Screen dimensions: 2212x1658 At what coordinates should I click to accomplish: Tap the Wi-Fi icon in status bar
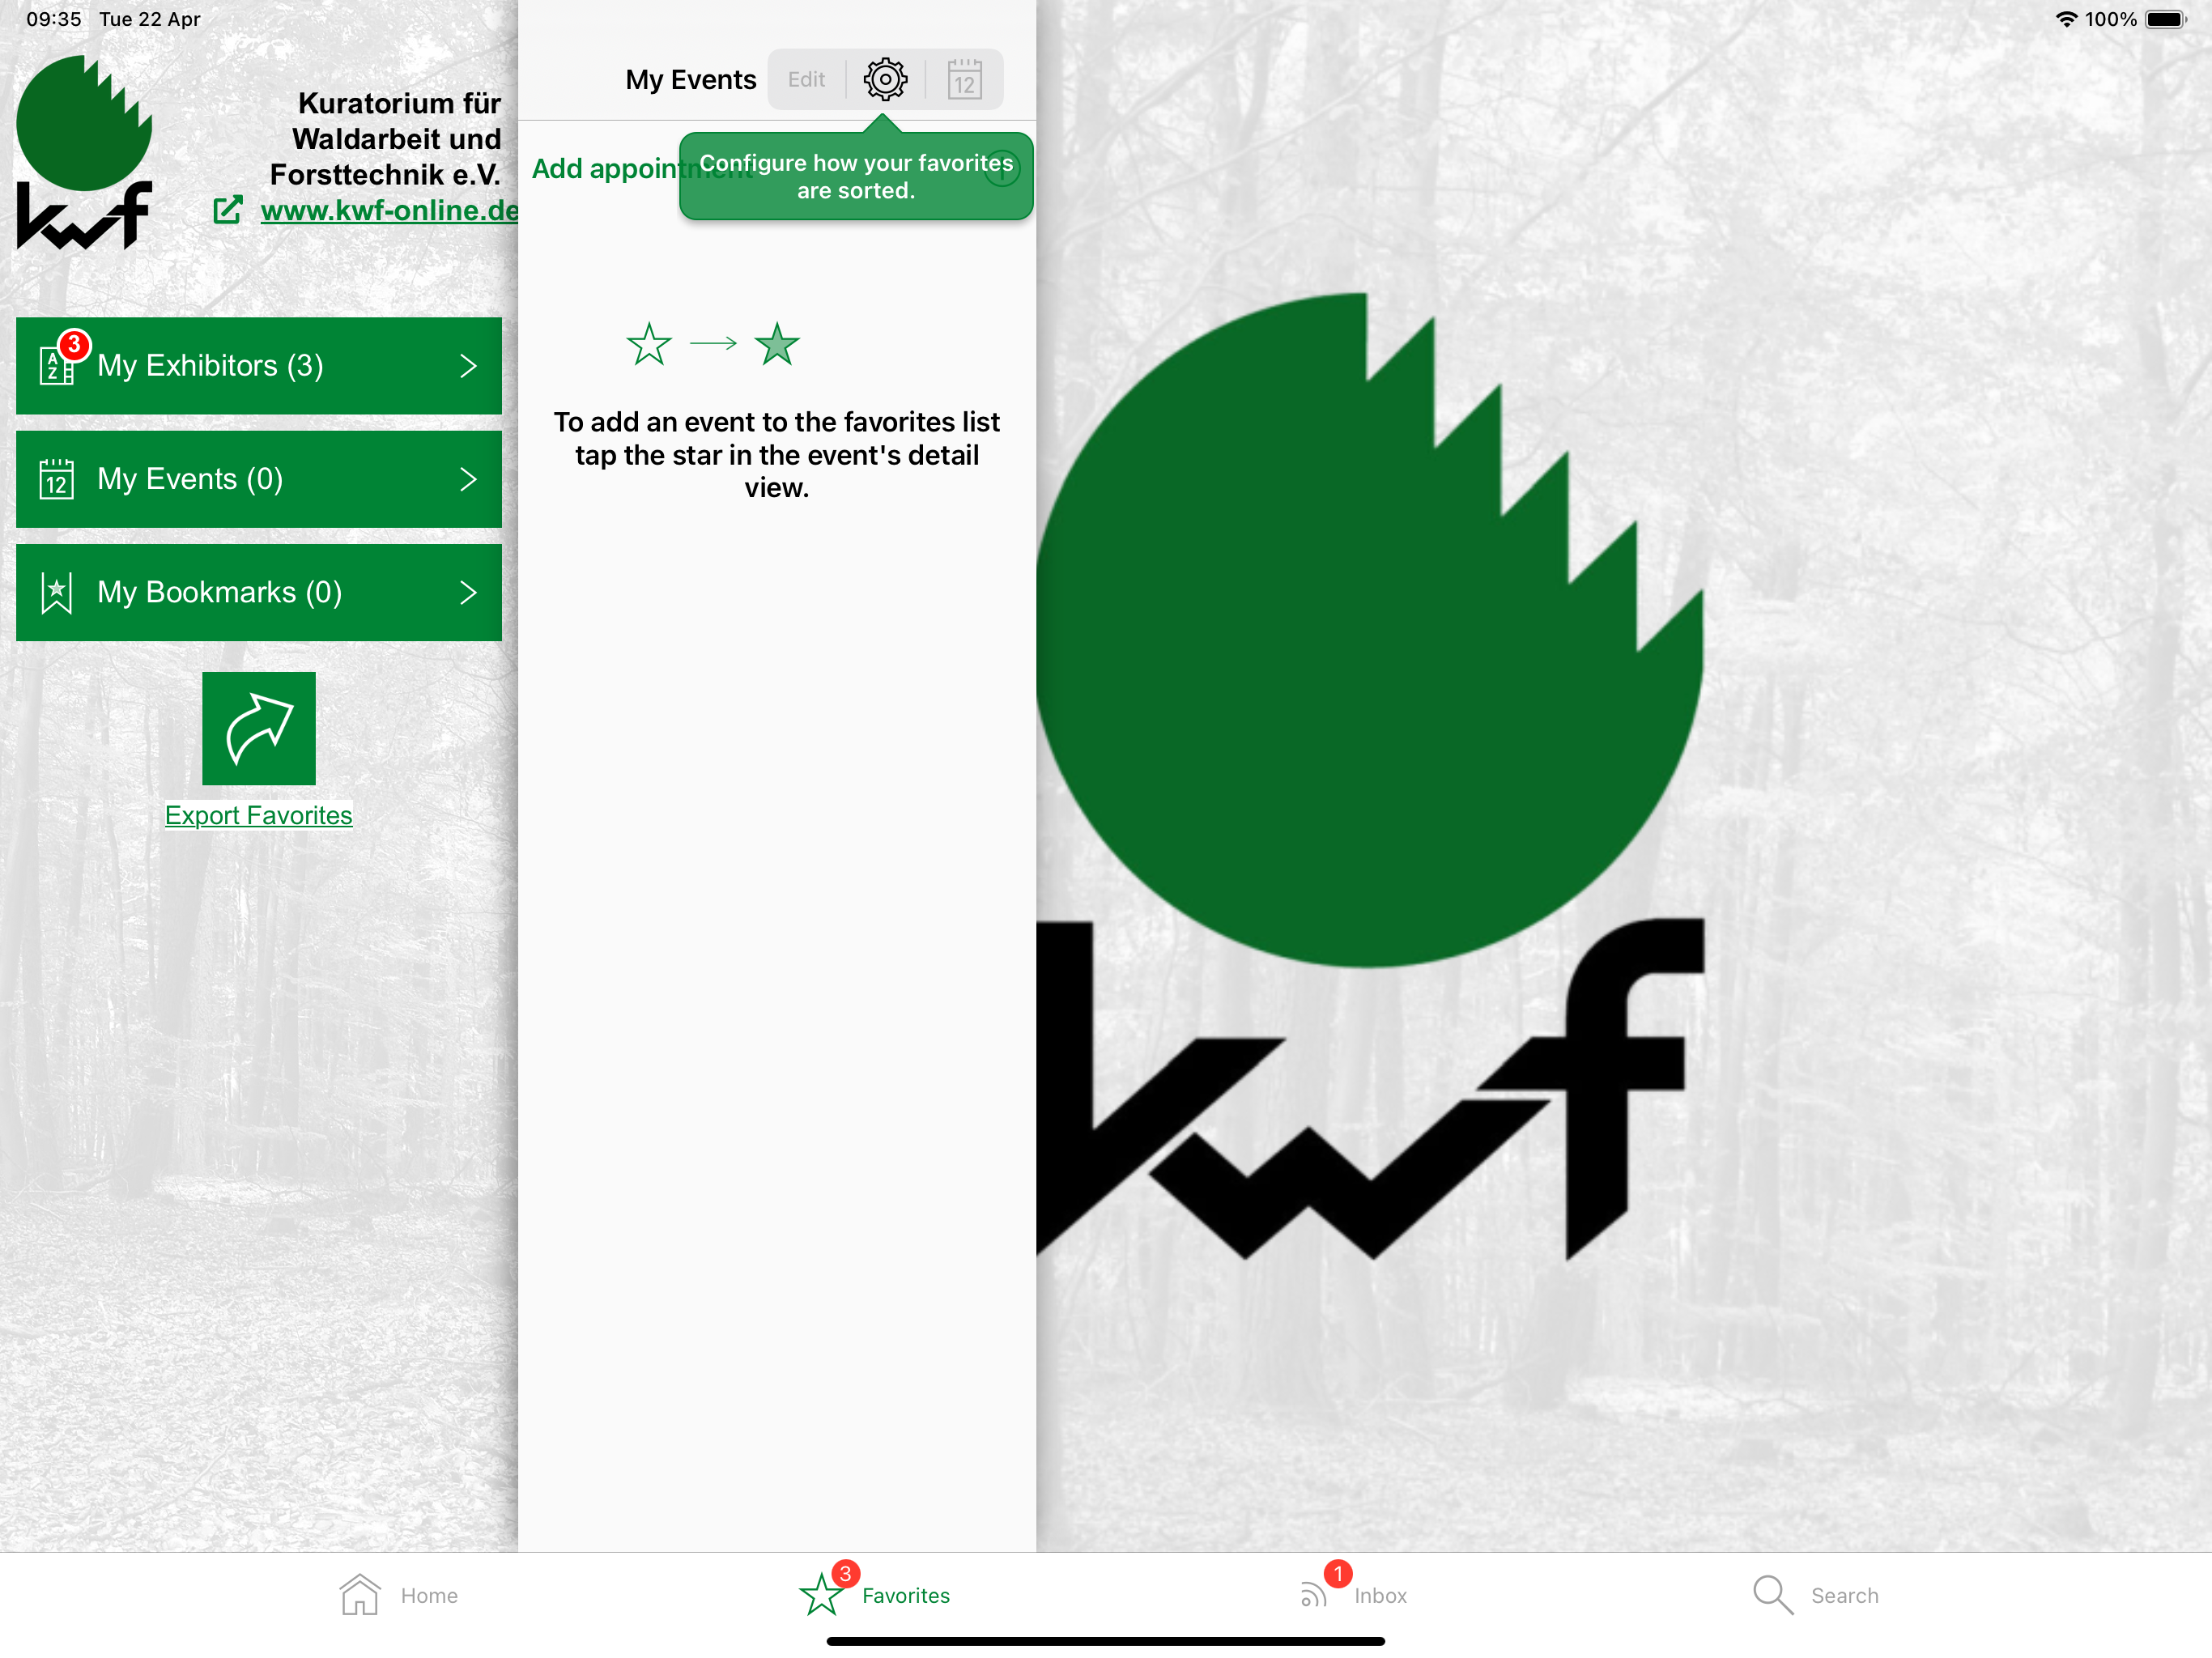[x=2066, y=19]
